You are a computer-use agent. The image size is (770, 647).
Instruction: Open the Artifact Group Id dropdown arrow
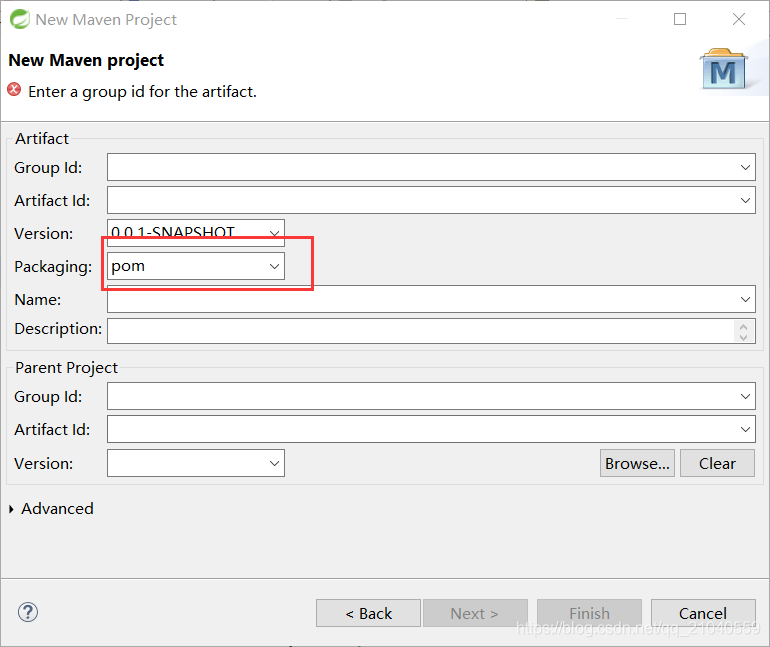point(745,167)
